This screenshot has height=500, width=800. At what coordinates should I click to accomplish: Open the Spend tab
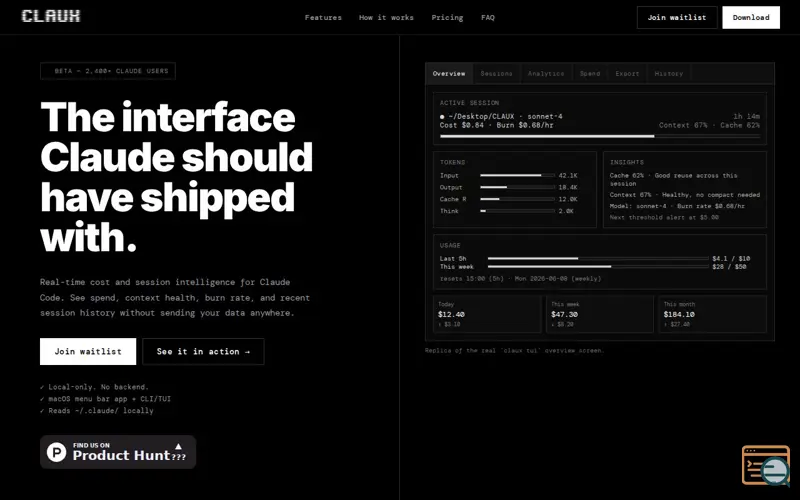pos(590,73)
